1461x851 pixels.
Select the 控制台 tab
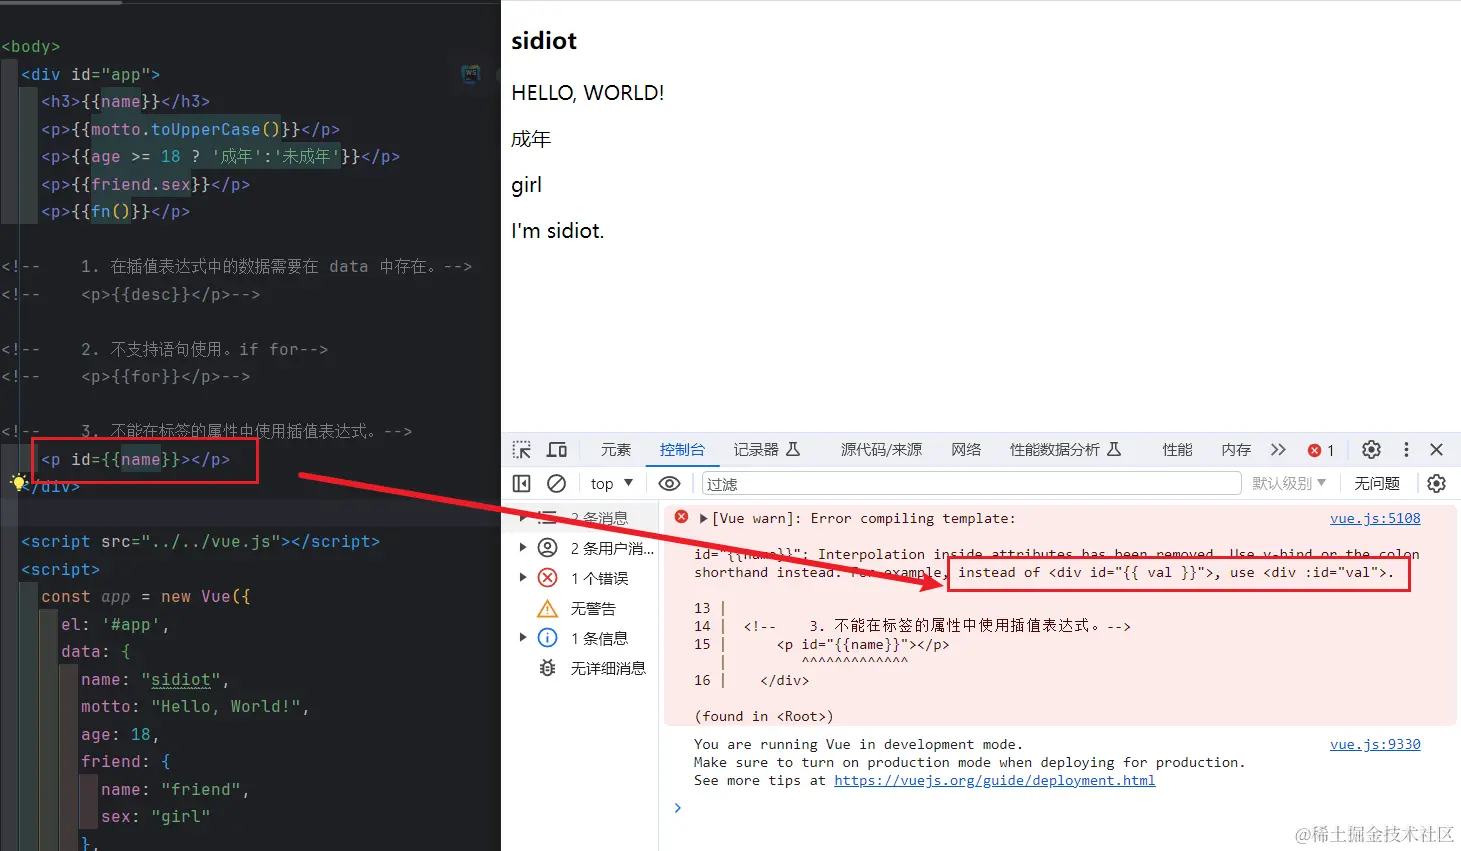[682, 450]
